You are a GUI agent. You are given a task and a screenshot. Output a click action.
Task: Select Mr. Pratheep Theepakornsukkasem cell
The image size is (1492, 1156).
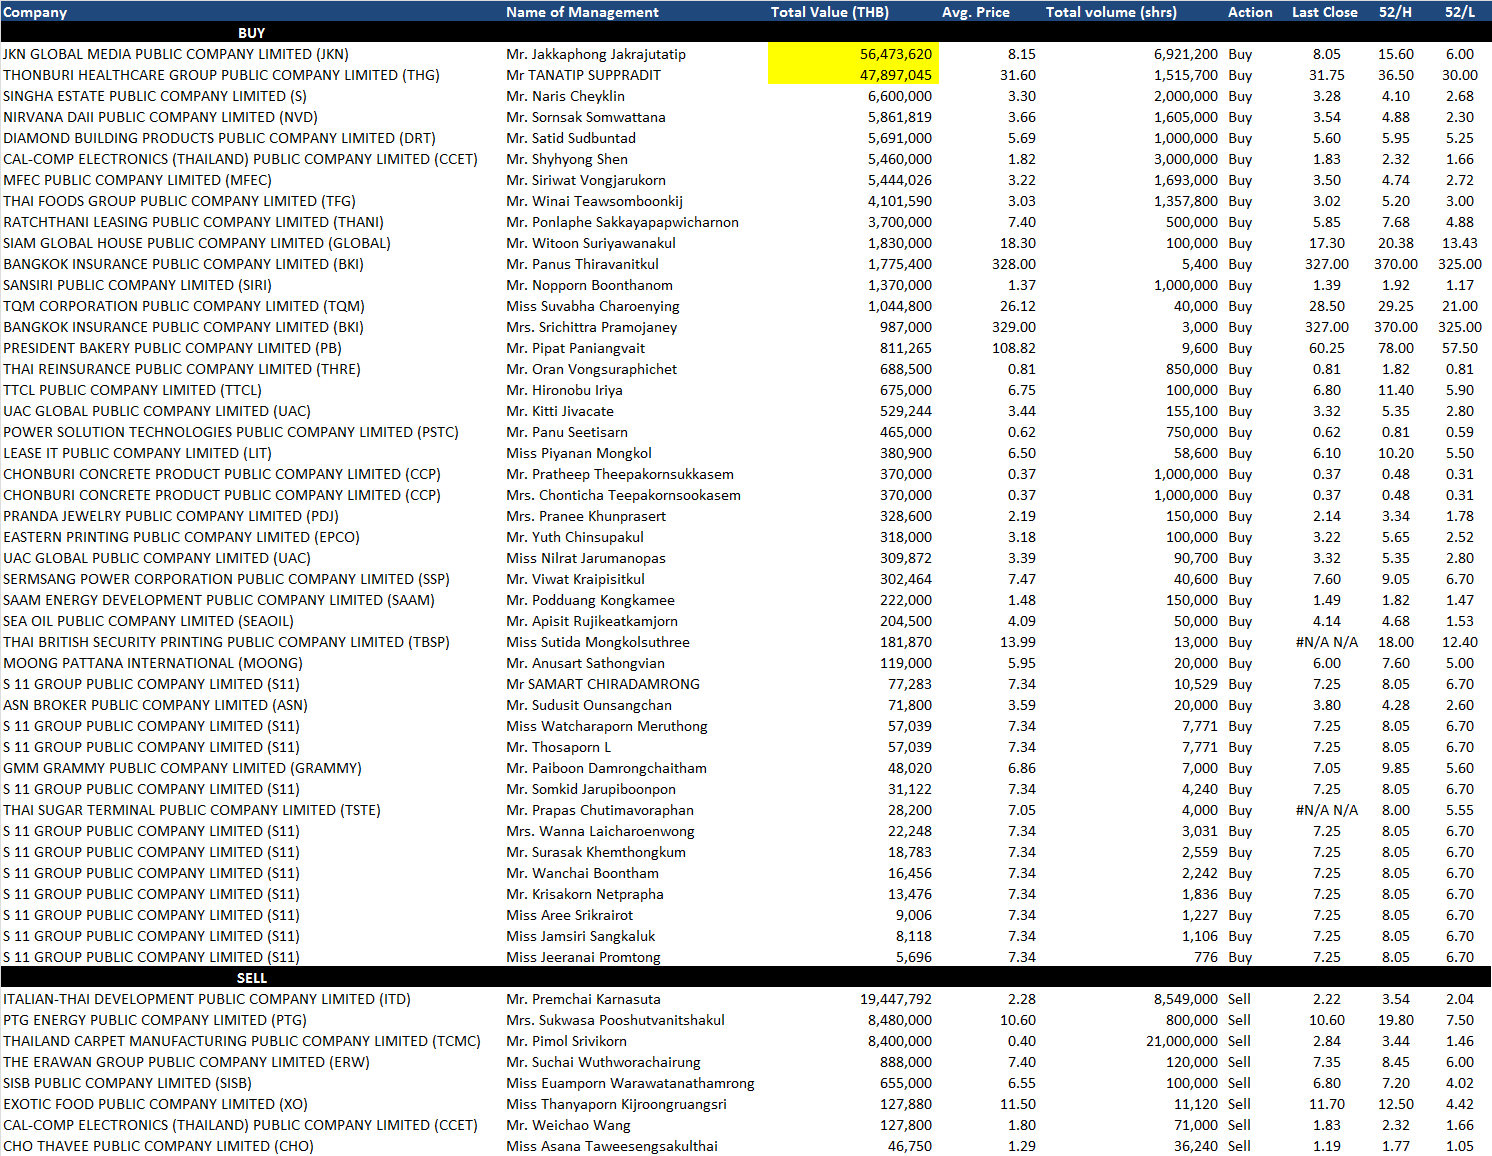click(x=620, y=474)
